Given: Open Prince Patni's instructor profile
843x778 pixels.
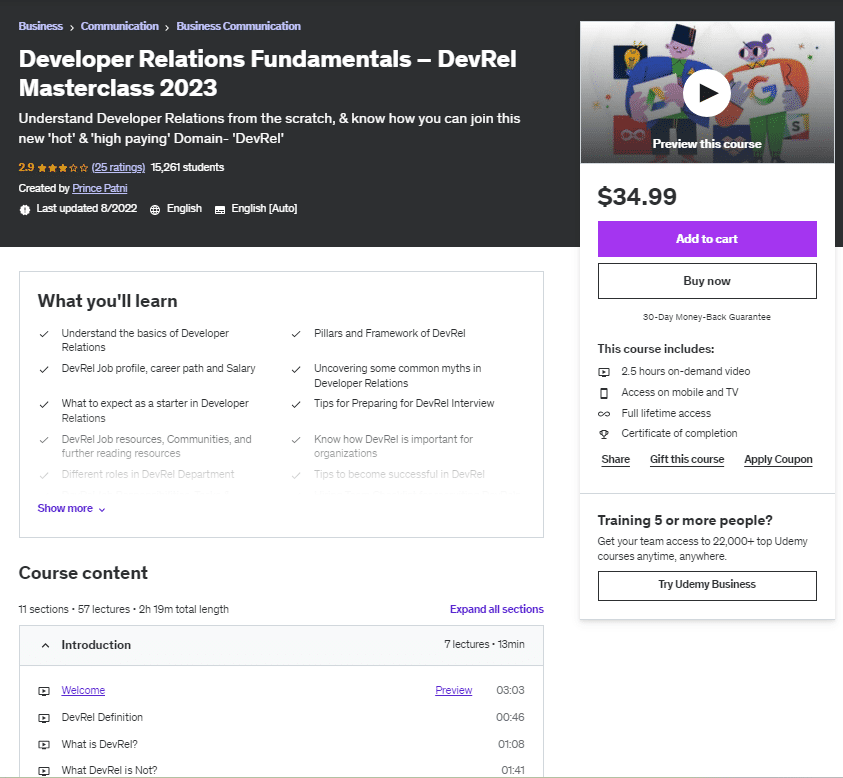Looking at the screenshot, I should point(99,188).
